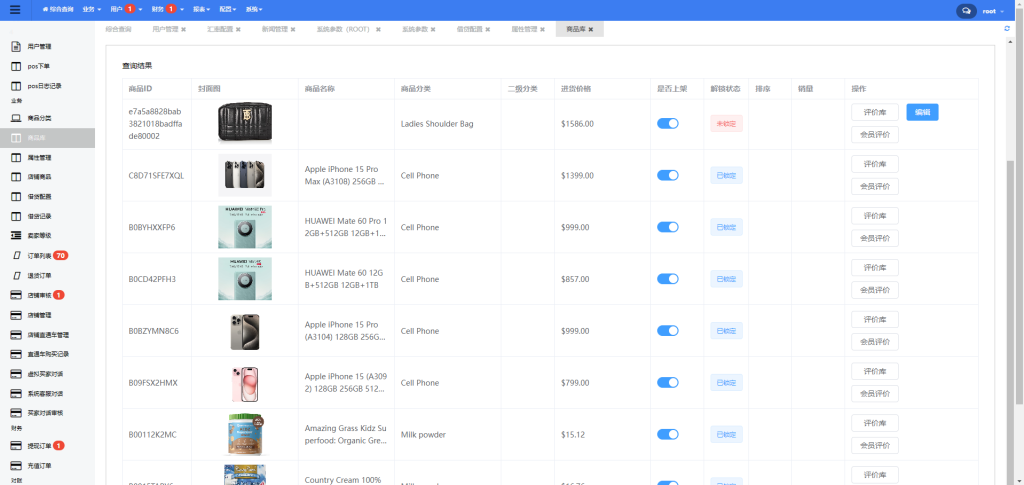
Task: Click 会员评价 for iPhone 15 Pro Max
Action: [x=874, y=186]
